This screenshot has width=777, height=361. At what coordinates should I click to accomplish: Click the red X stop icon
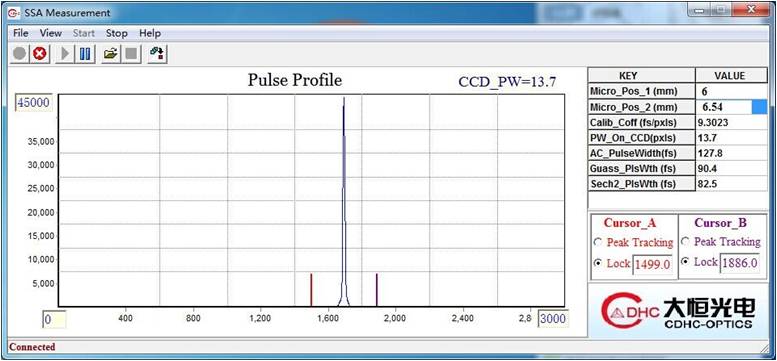coord(39,53)
